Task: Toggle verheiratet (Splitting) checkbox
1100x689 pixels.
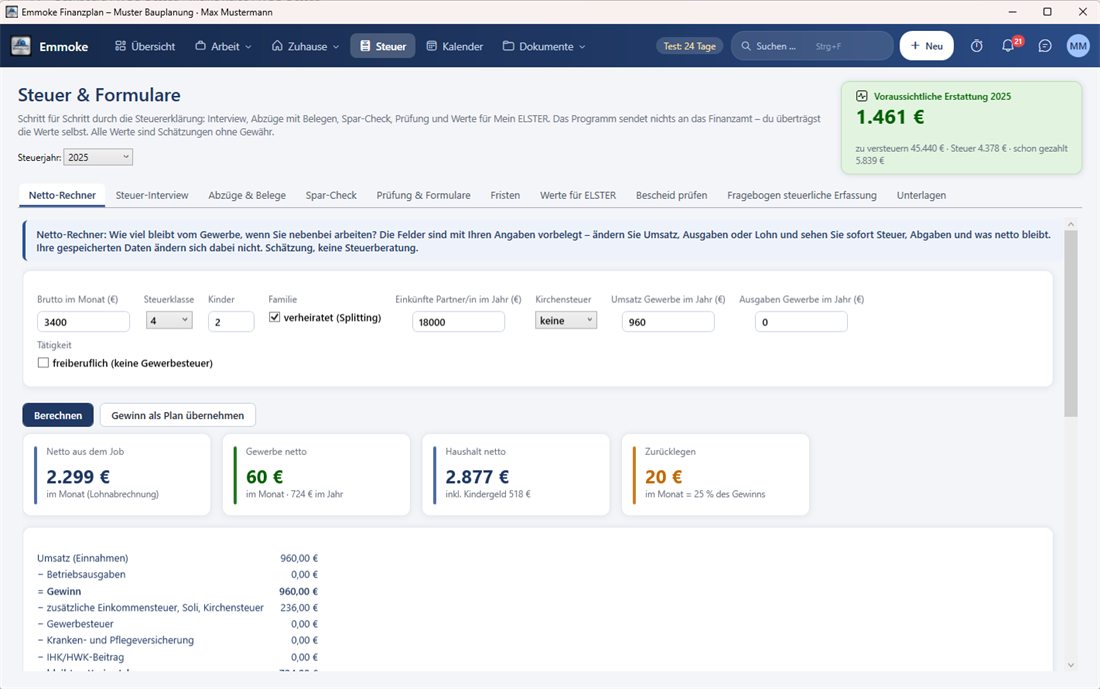Action: tap(274, 317)
